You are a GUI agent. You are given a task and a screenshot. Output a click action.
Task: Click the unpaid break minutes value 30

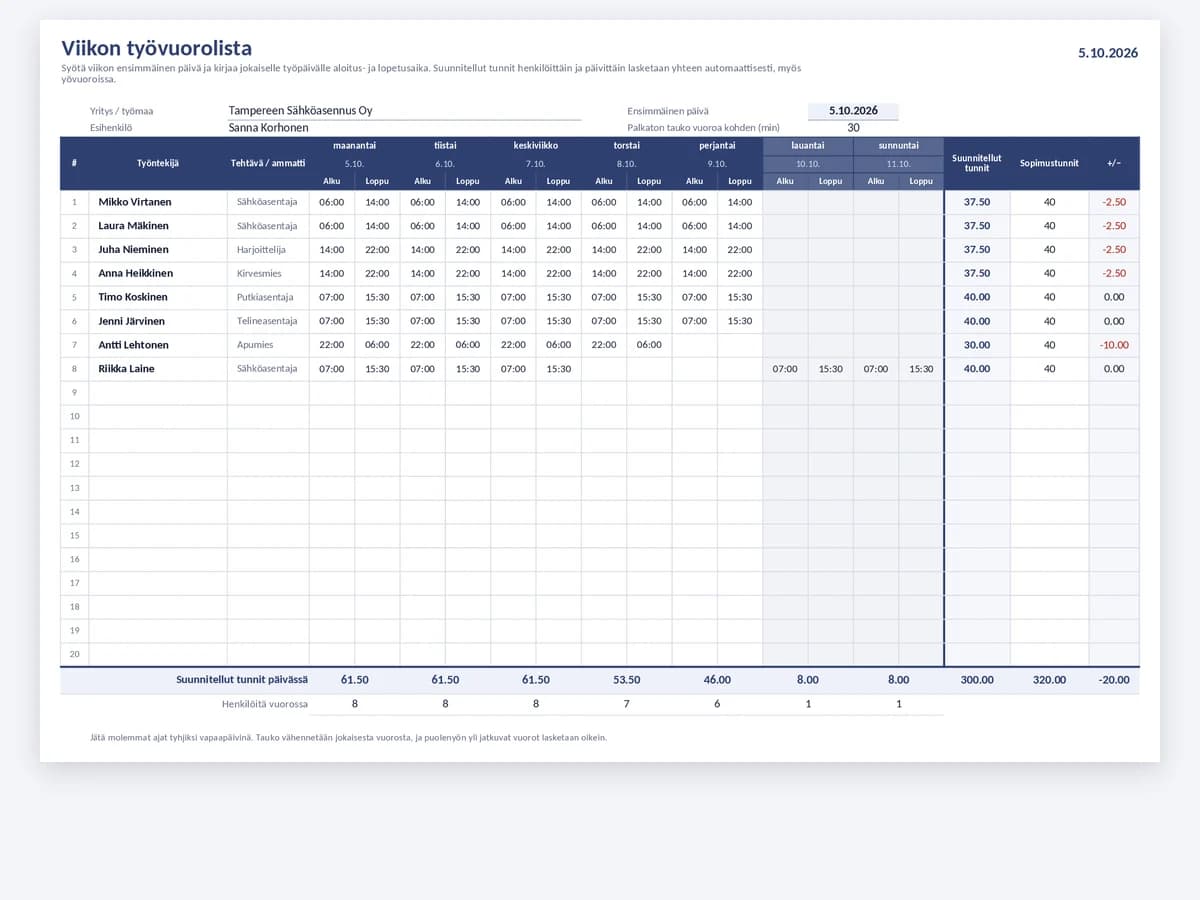pyautogui.click(x=853, y=128)
